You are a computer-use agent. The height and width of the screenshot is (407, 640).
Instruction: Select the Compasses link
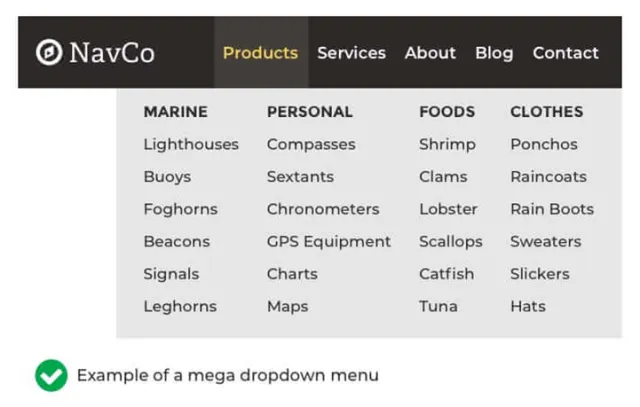pyautogui.click(x=311, y=144)
